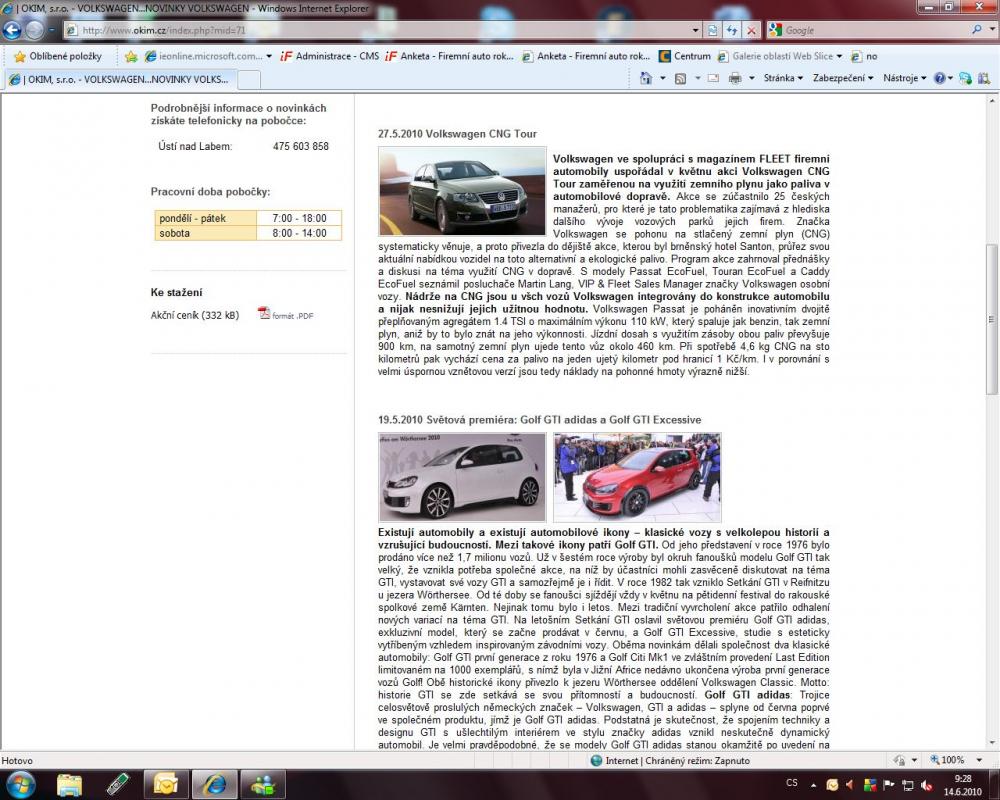Refresh the page with the Refresh icon
Image resolution: width=1000 pixels, height=800 pixels.
[732, 30]
